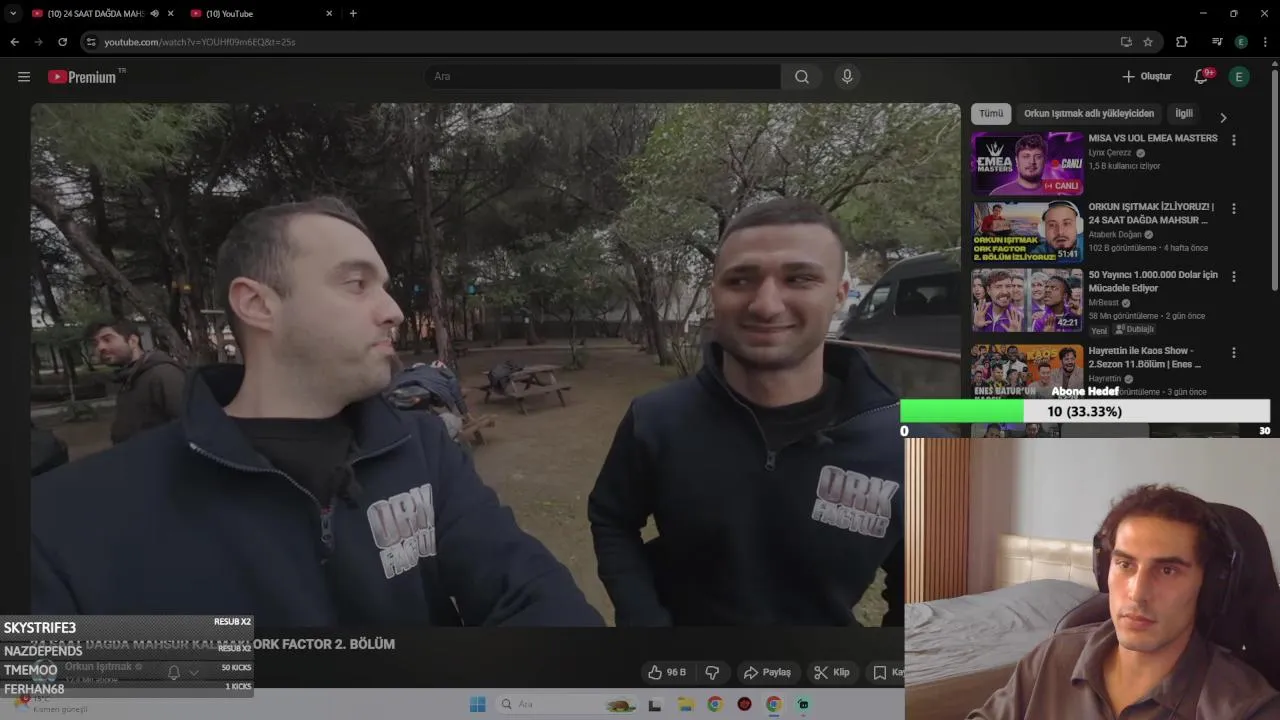Open 50 Yayıncı 1.000.000 Dolar title

tap(1153, 281)
